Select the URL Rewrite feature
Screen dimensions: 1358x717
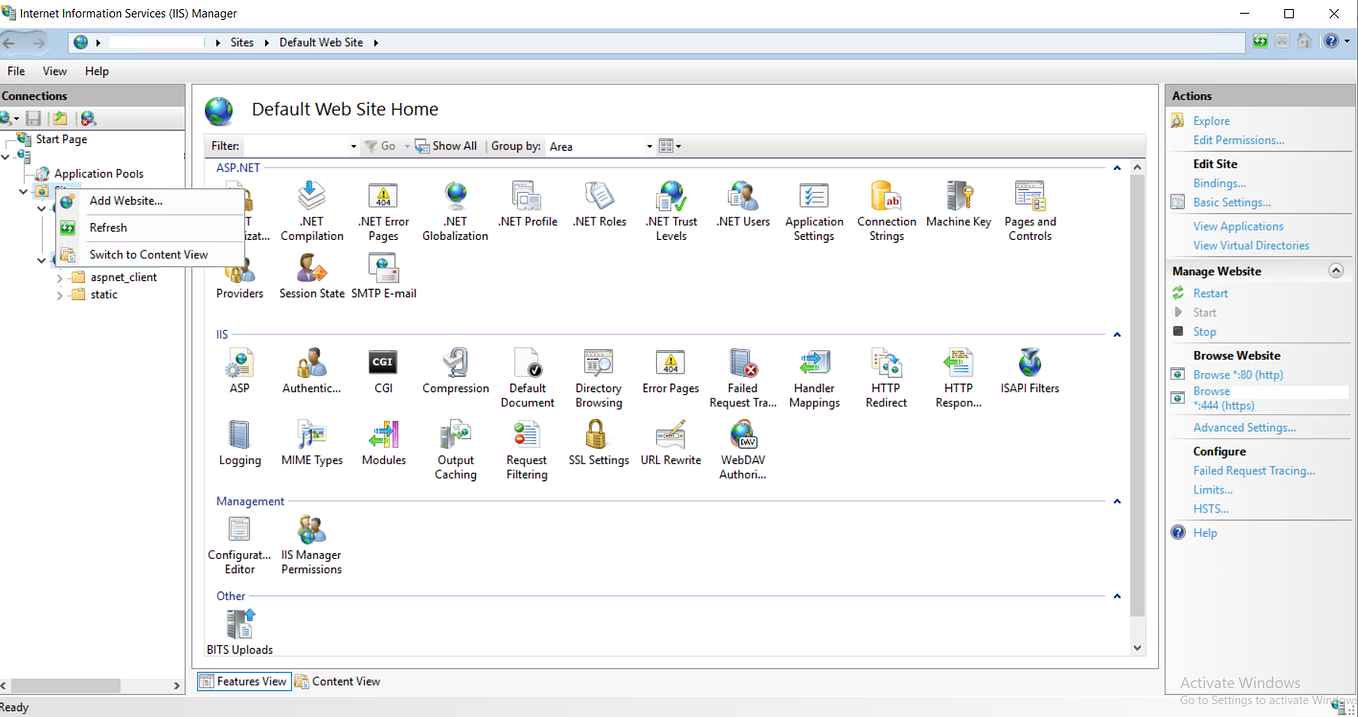click(670, 442)
